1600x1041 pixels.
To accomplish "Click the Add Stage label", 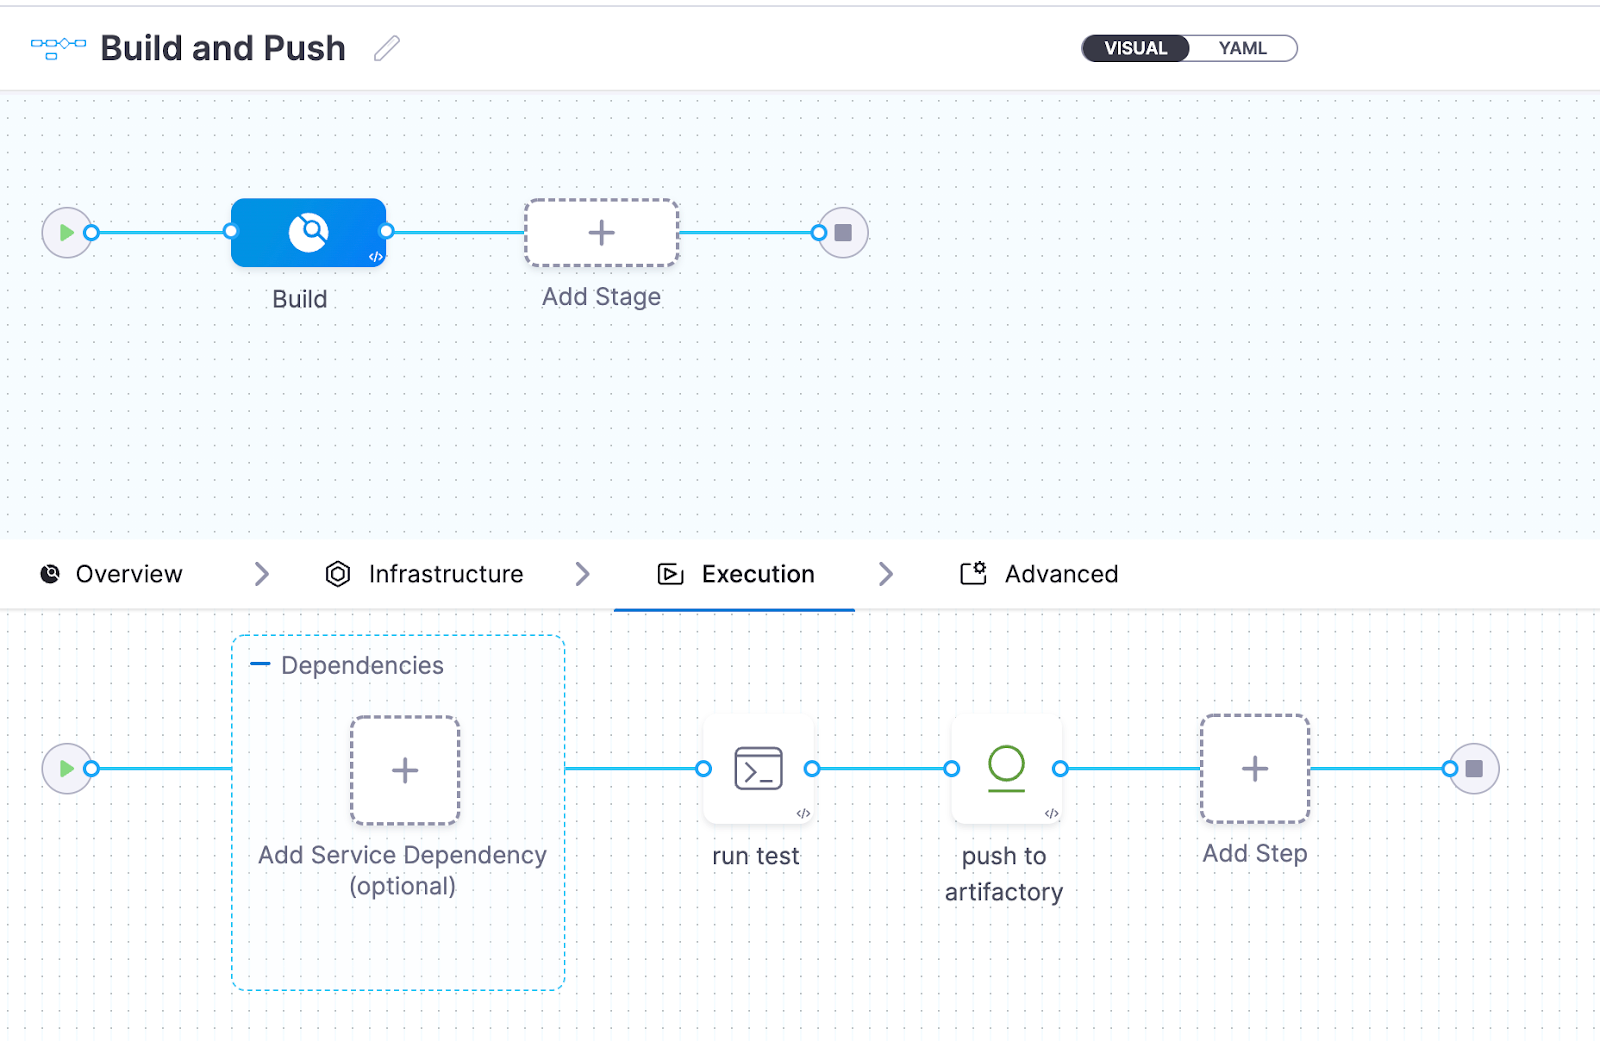I will coord(601,297).
